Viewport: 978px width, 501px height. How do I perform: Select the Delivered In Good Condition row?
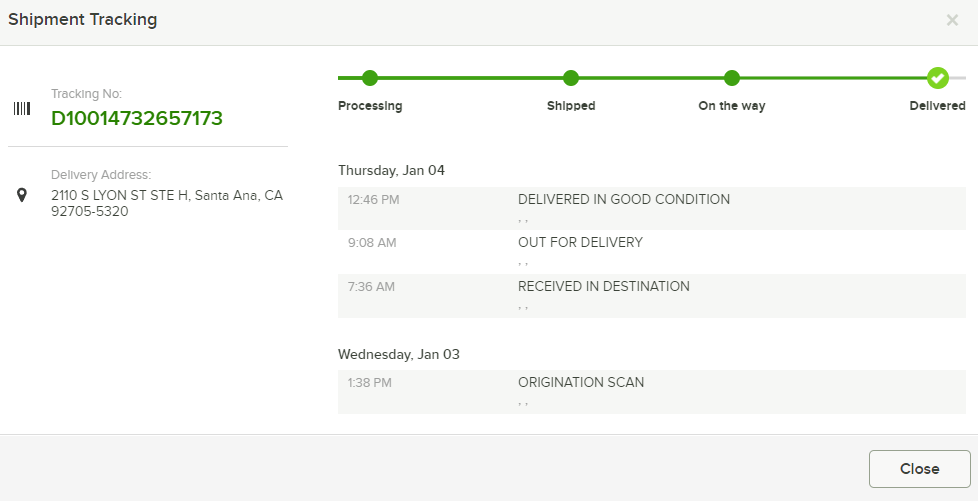pos(652,208)
